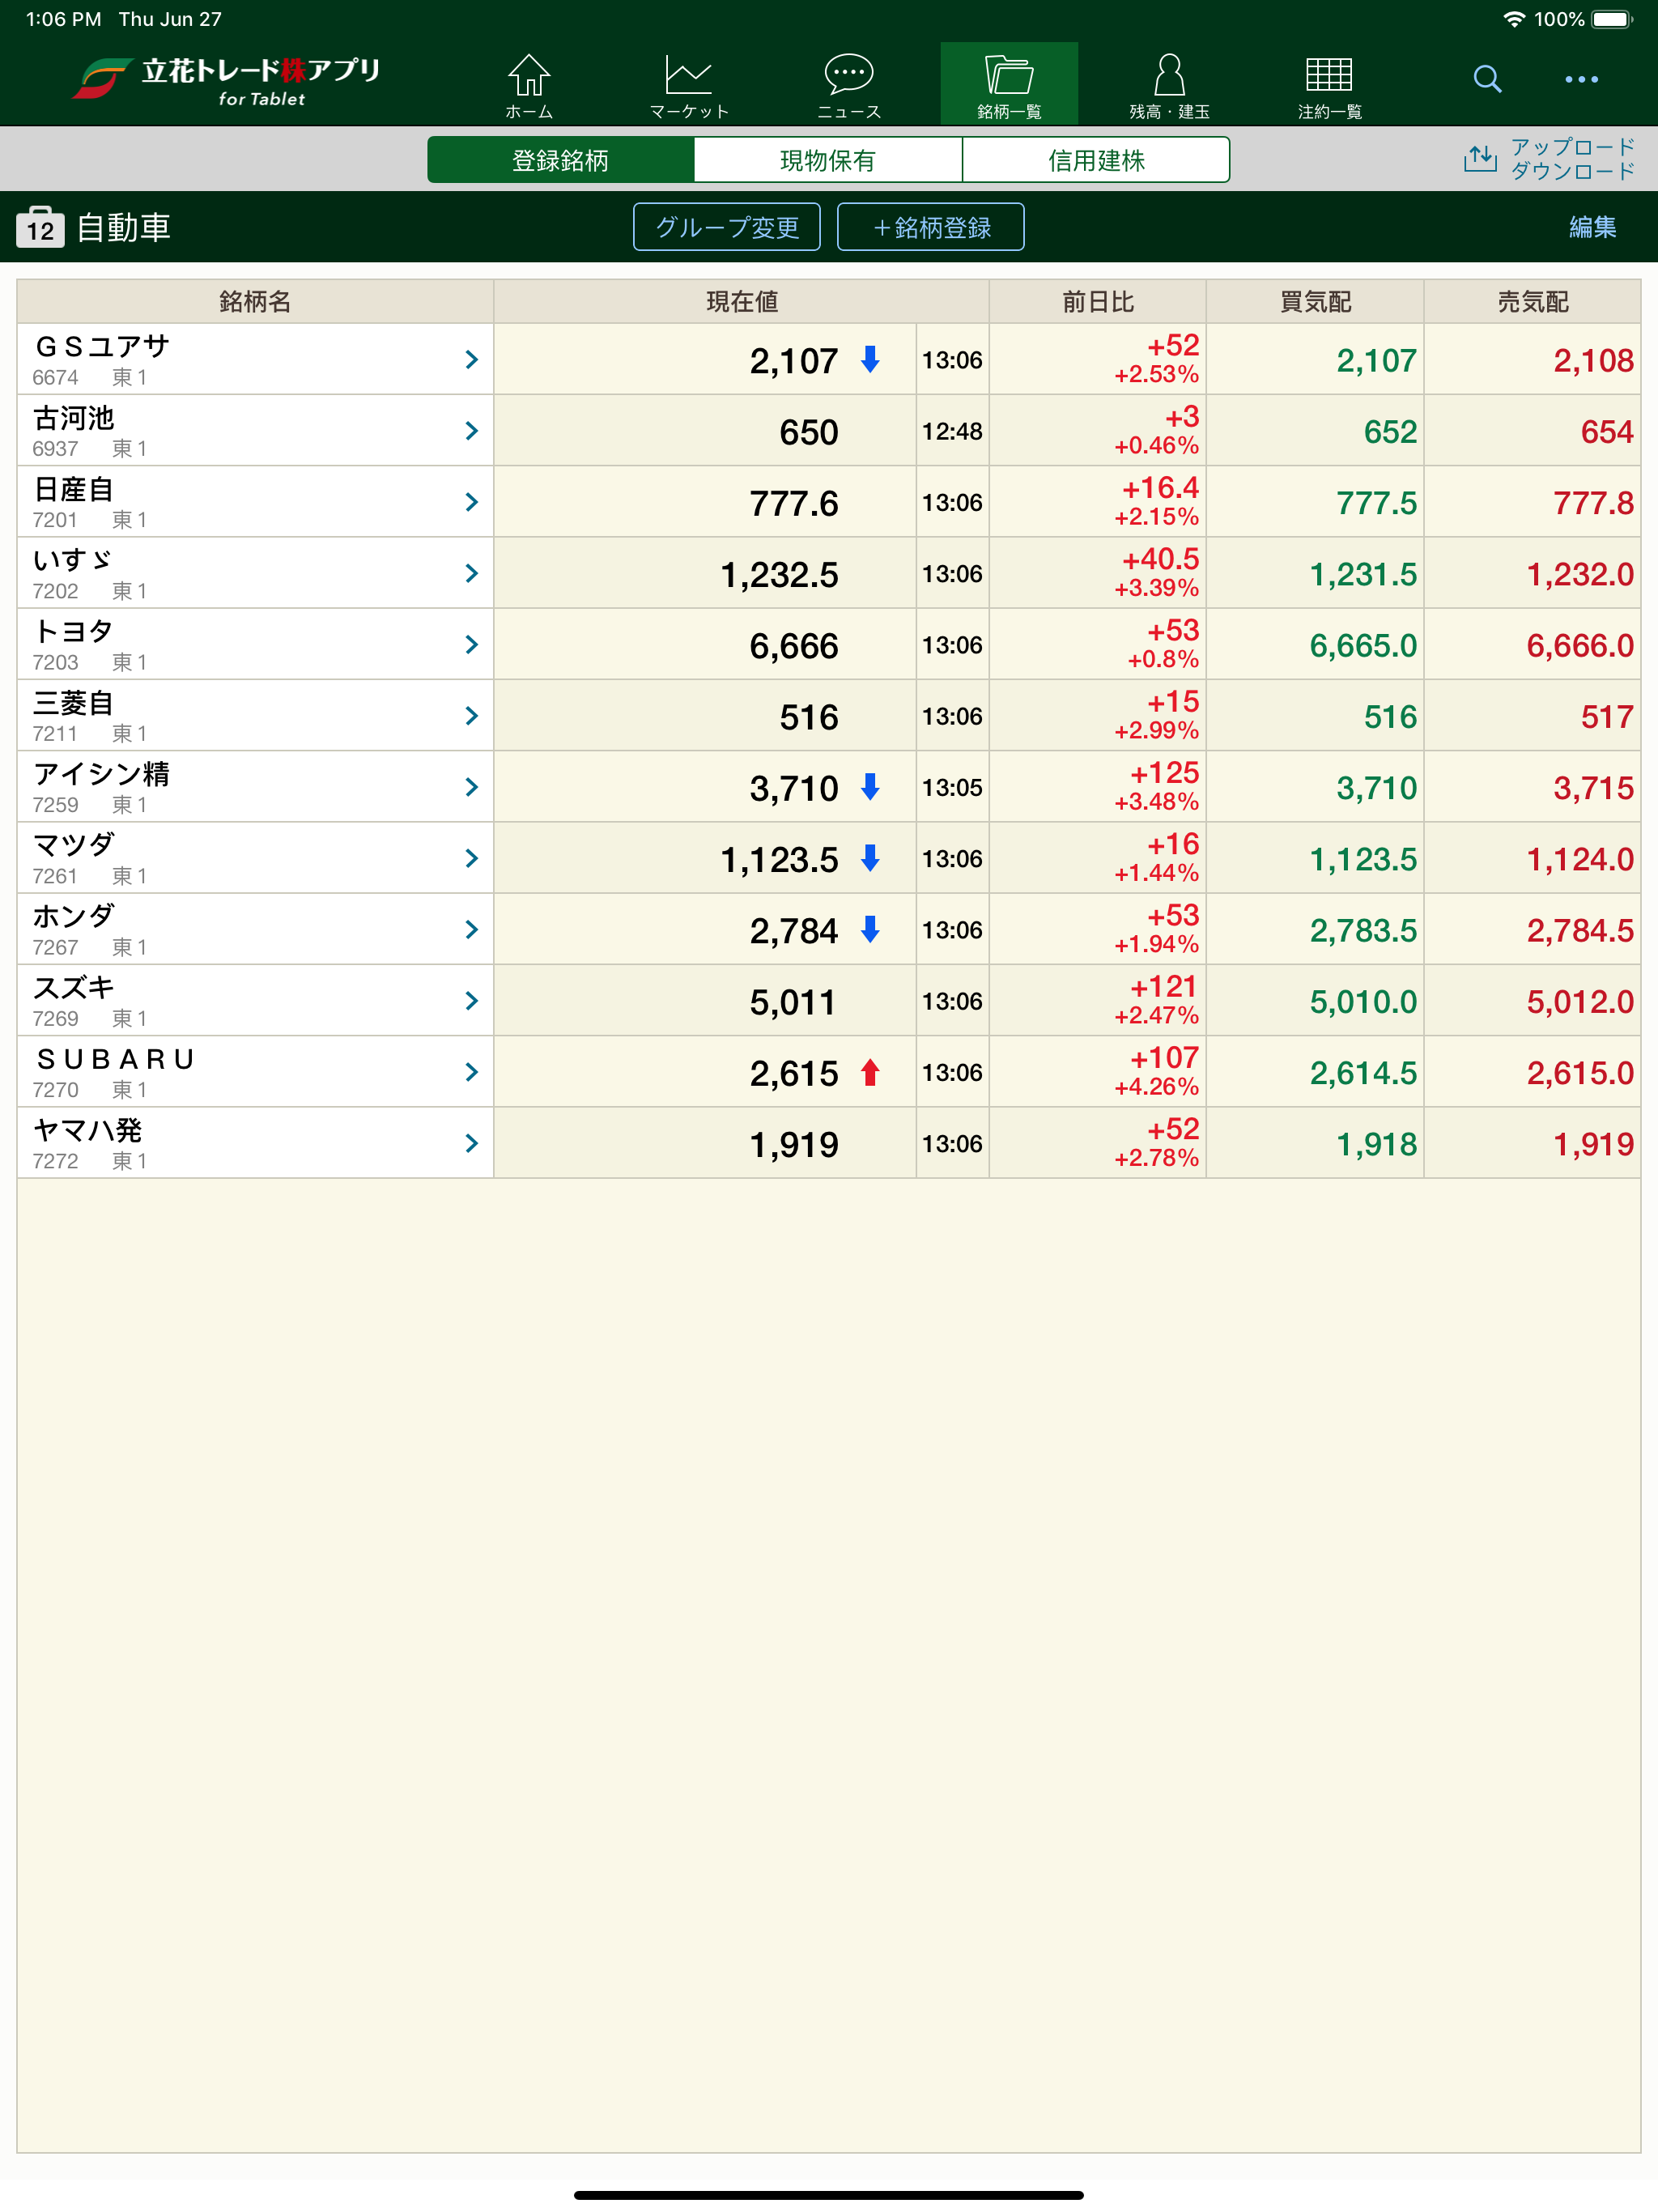Tap the 1:06 PM clock
Image resolution: width=1658 pixels, height=2212 pixels.
point(63,19)
